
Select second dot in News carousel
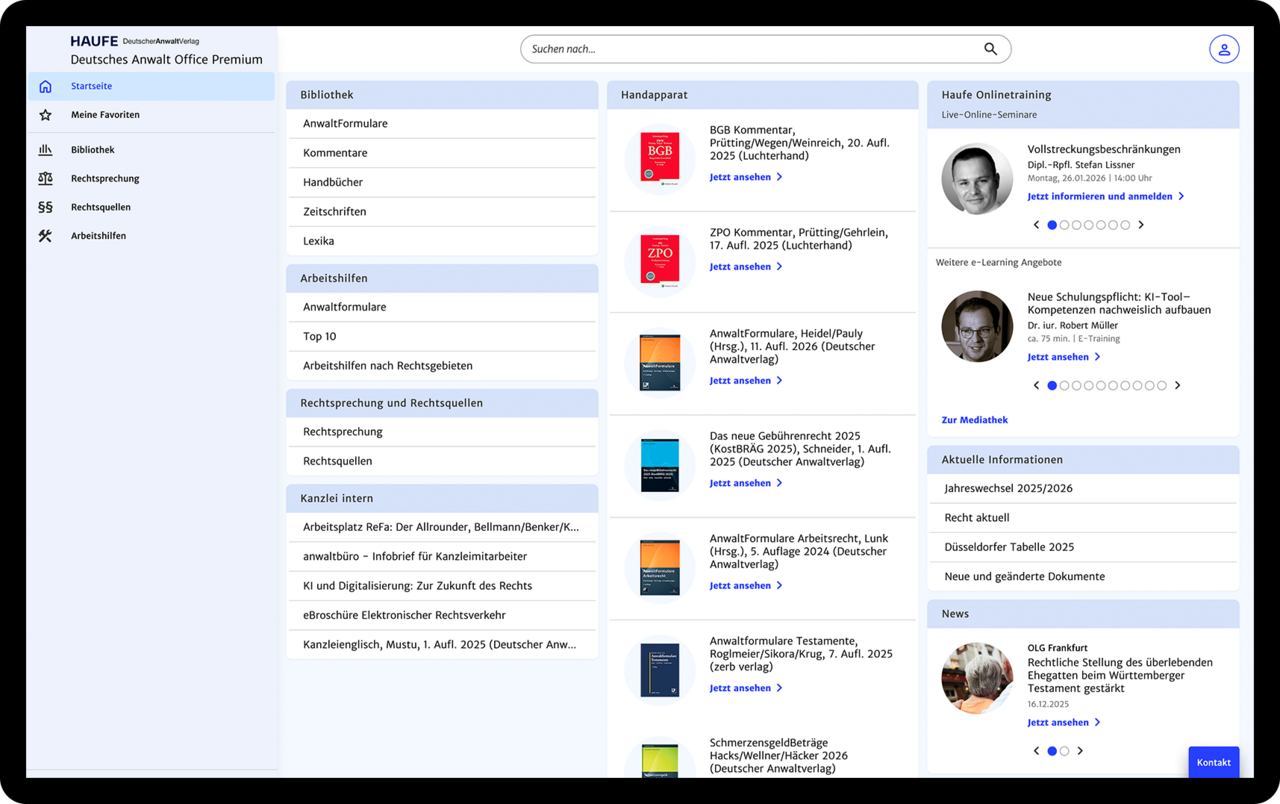click(1064, 751)
